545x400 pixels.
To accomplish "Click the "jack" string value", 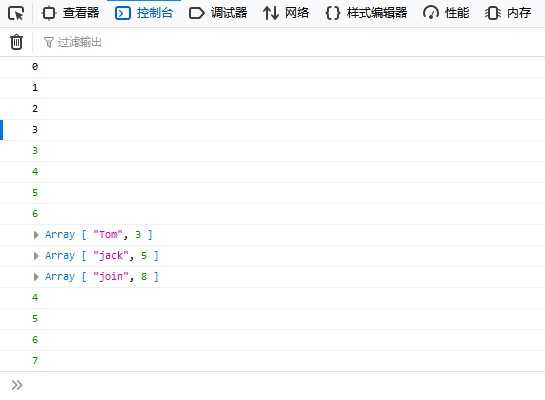I will click(x=112, y=256).
